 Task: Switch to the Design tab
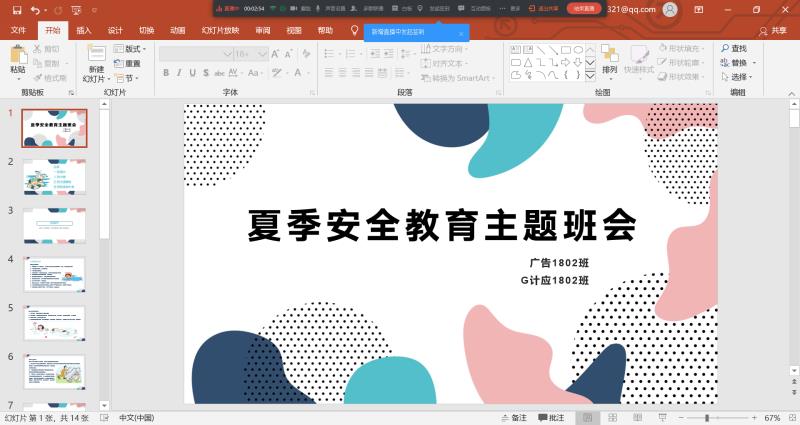[115, 31]
